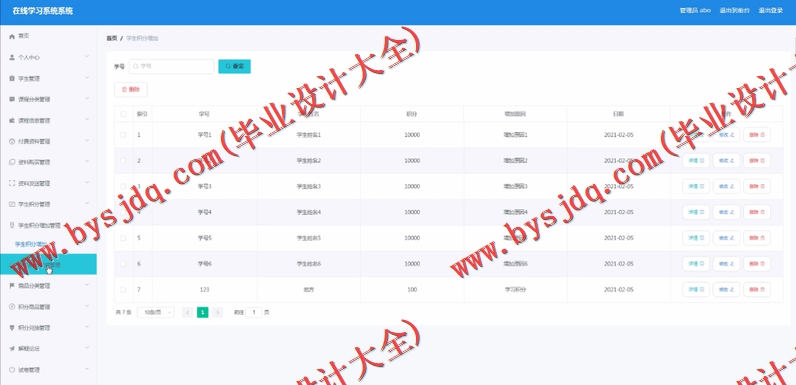Open 详情 for row 学号3

pos(696,186)
